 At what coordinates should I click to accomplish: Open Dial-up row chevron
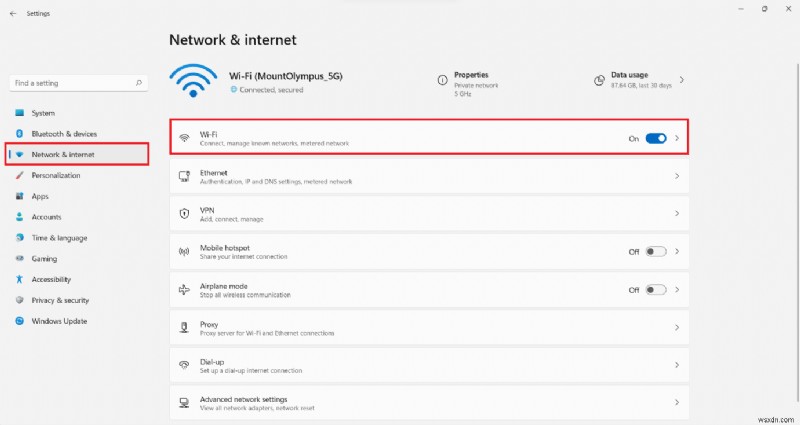click(x=677, y=365)
